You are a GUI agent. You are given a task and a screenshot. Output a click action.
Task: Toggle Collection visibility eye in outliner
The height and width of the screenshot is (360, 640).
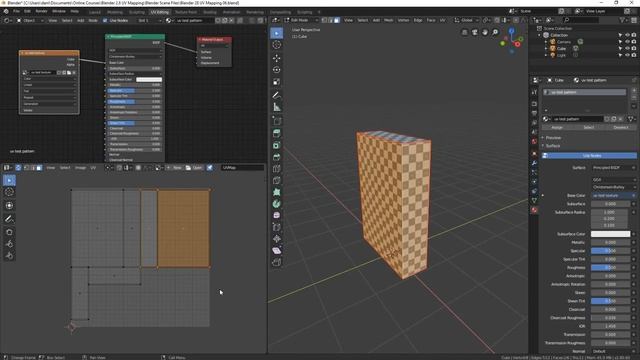click(x=627, y=35)
